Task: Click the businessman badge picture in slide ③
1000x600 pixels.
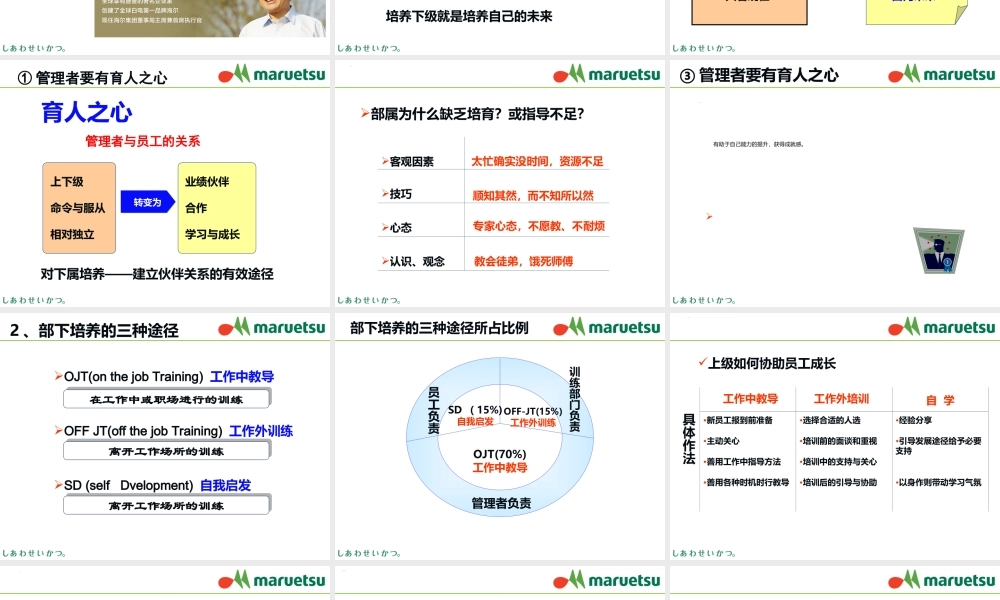Action: point(938,251)
